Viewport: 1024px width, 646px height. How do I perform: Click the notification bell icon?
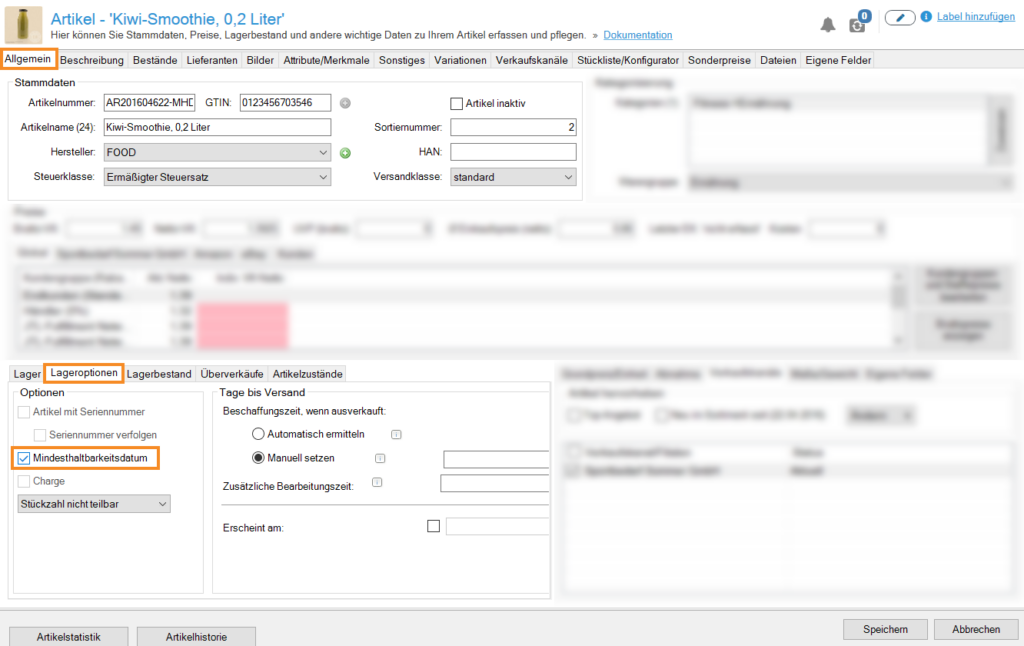click(x=828, y=24)
